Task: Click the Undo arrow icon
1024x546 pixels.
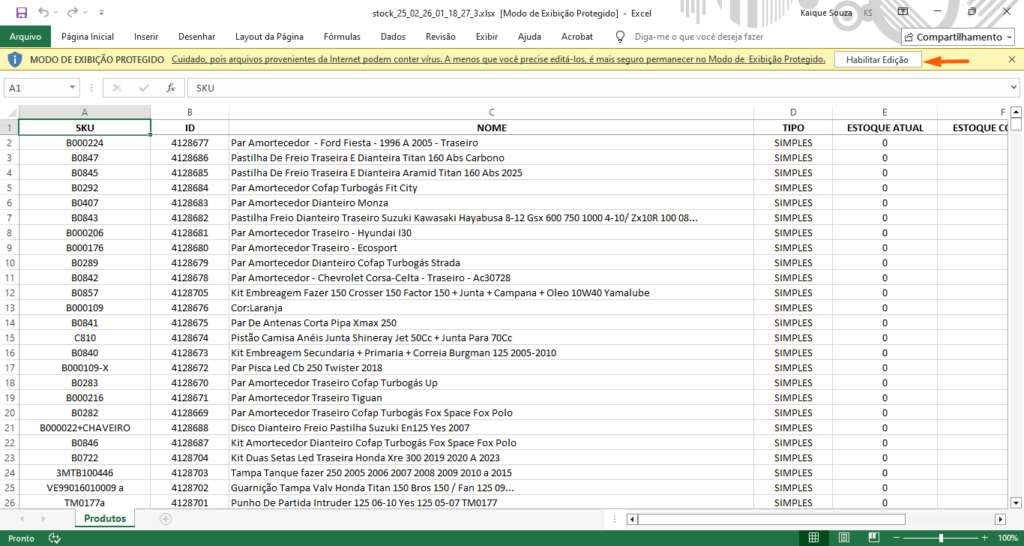Action: (42, 12)
